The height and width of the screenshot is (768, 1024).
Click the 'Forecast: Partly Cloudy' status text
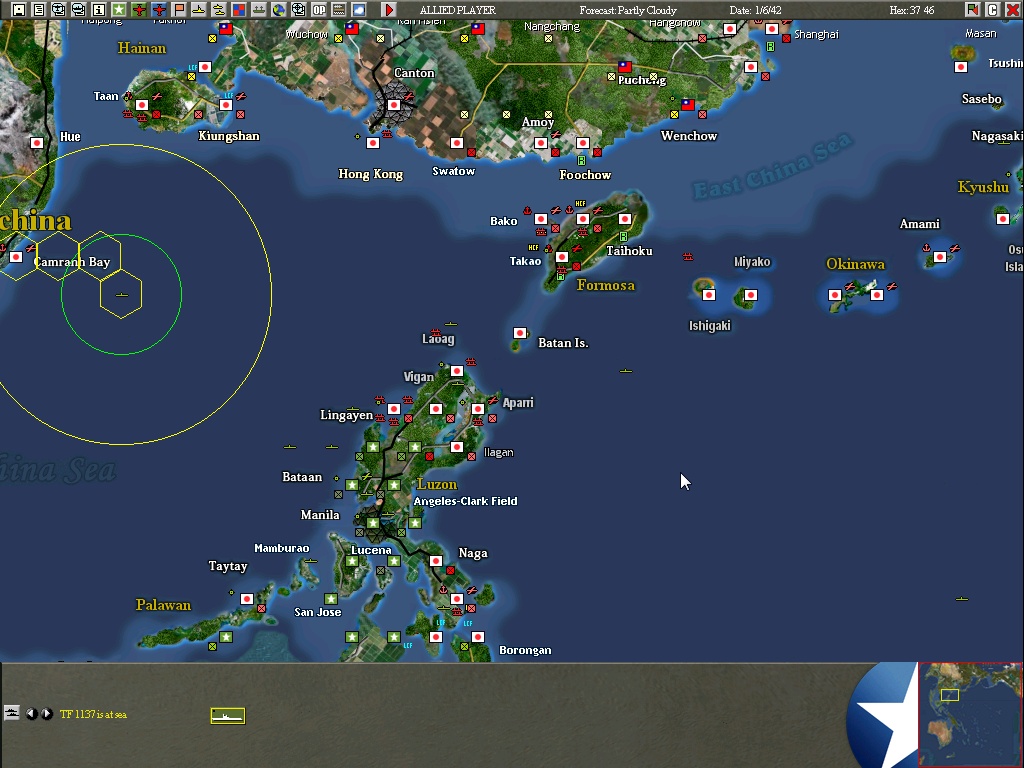pos(628,10)
